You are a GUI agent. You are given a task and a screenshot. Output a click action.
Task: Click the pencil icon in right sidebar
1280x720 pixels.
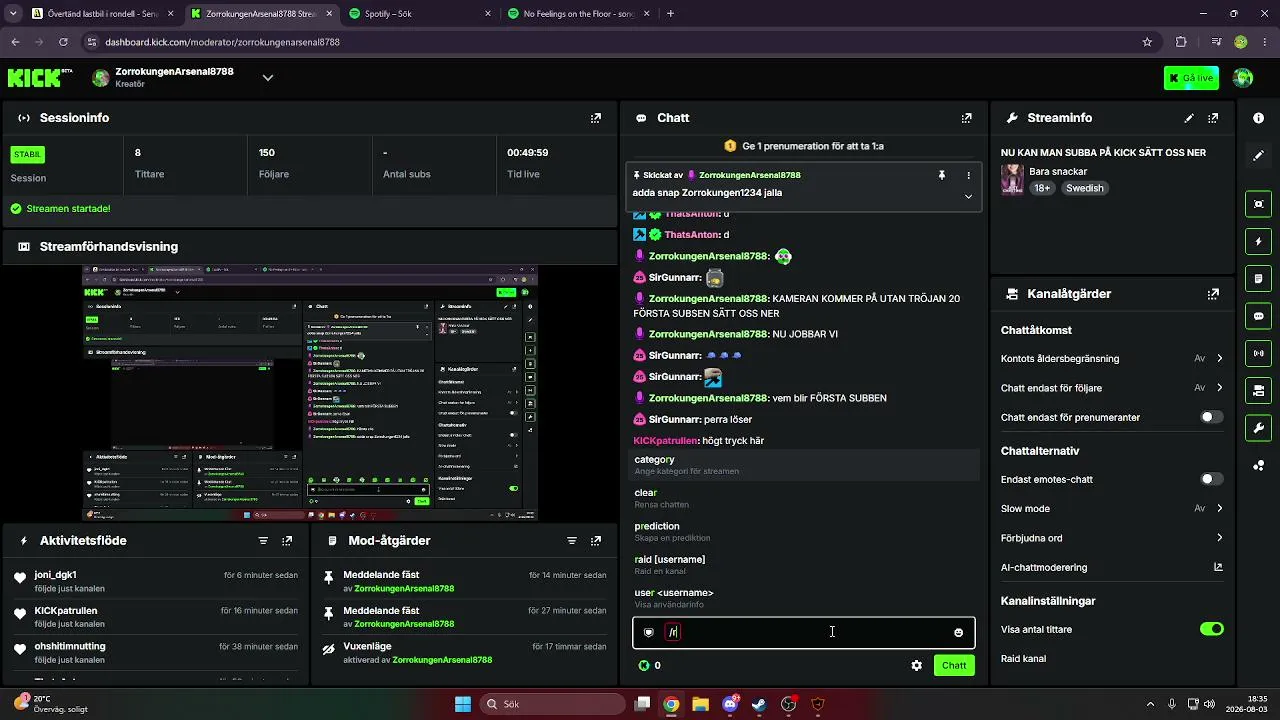(1258, 156)
